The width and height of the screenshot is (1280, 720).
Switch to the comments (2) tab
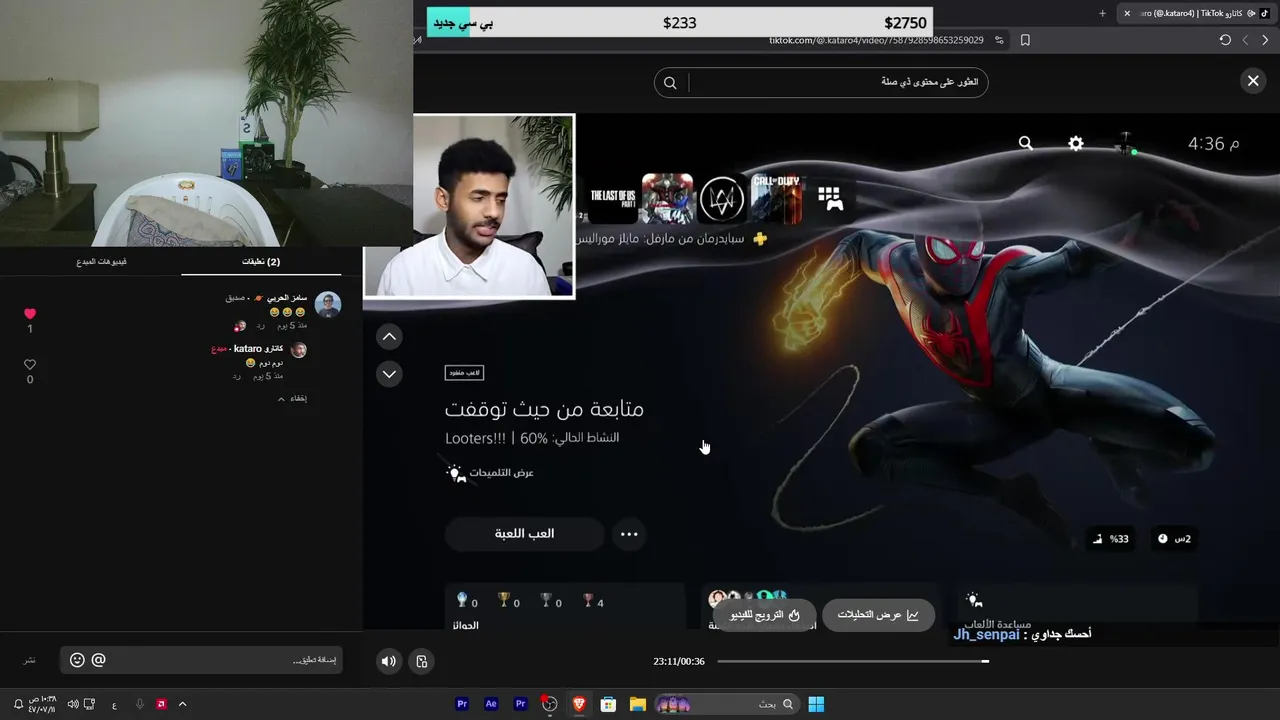[261, 262]
